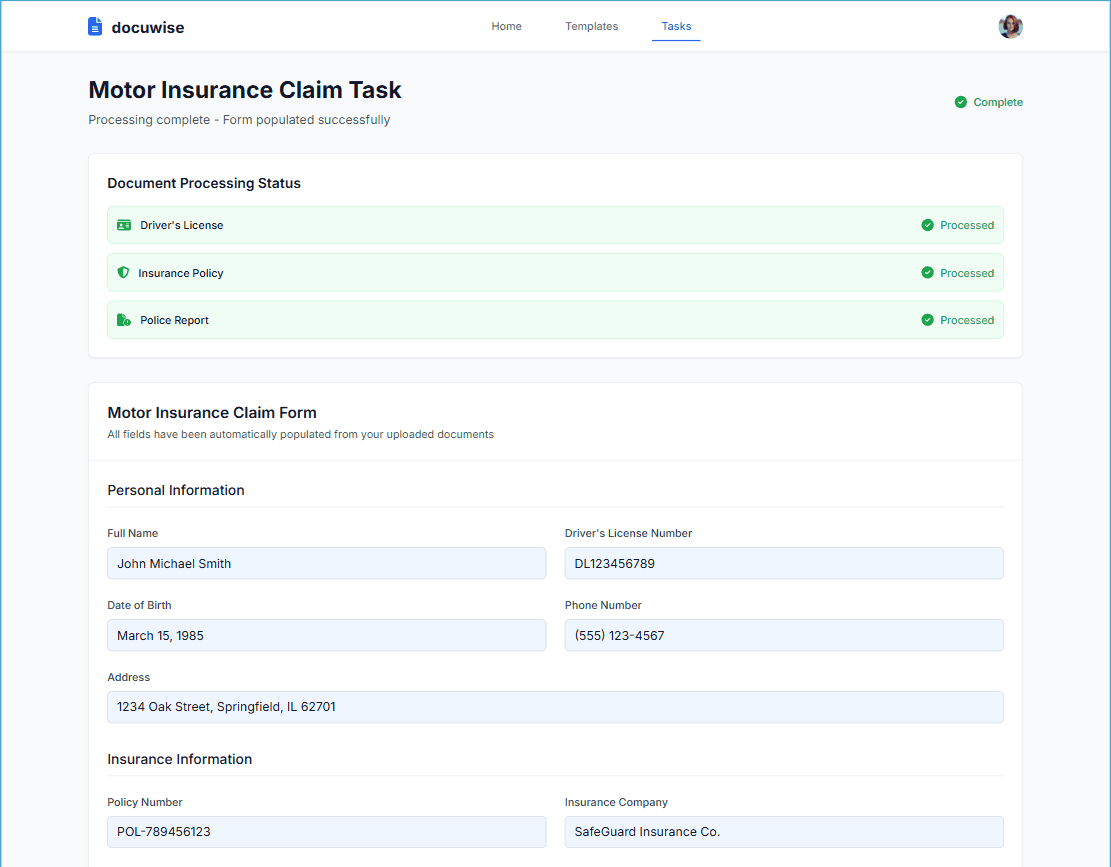Click the Full Name input field

326,563
